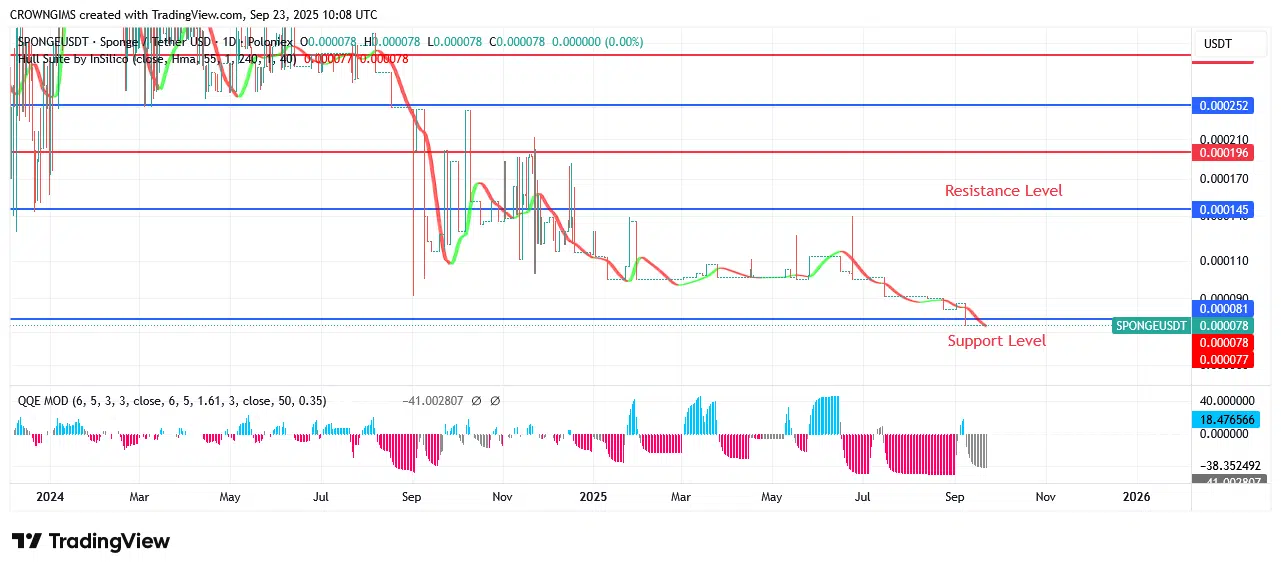The height and width of the screenshot is (571, 1281).
Task: Click the SPONGEUSDT teal price-axis tag
Action: 1152,325
